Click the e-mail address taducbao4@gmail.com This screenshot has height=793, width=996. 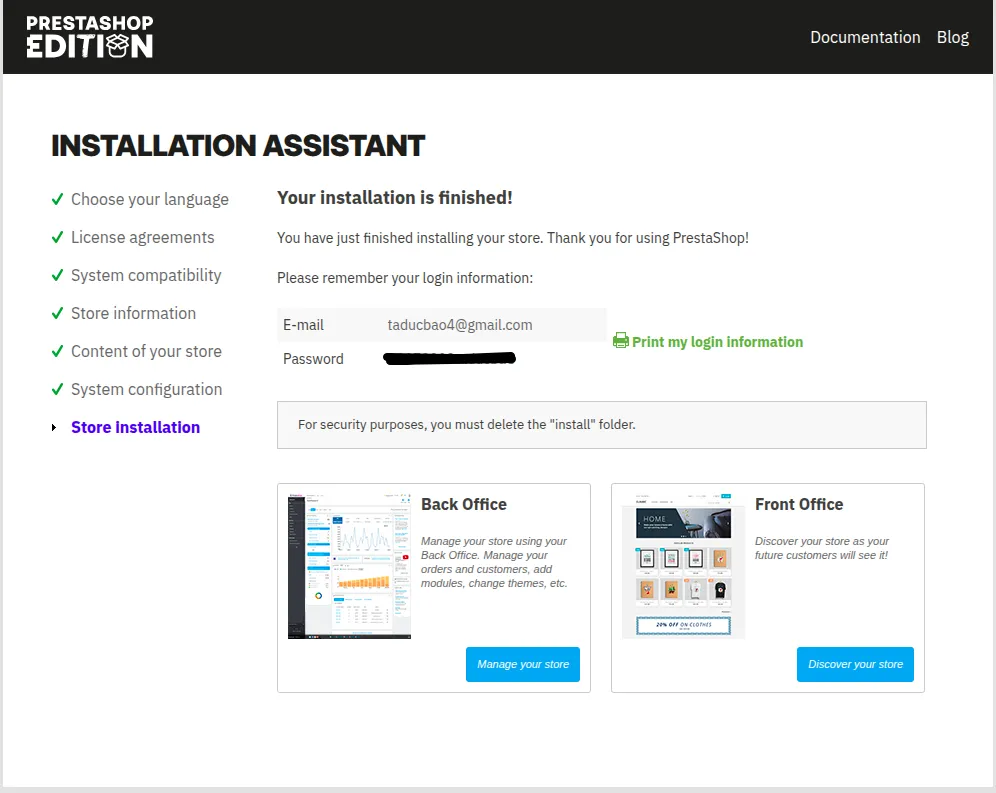tap(460, 325)
